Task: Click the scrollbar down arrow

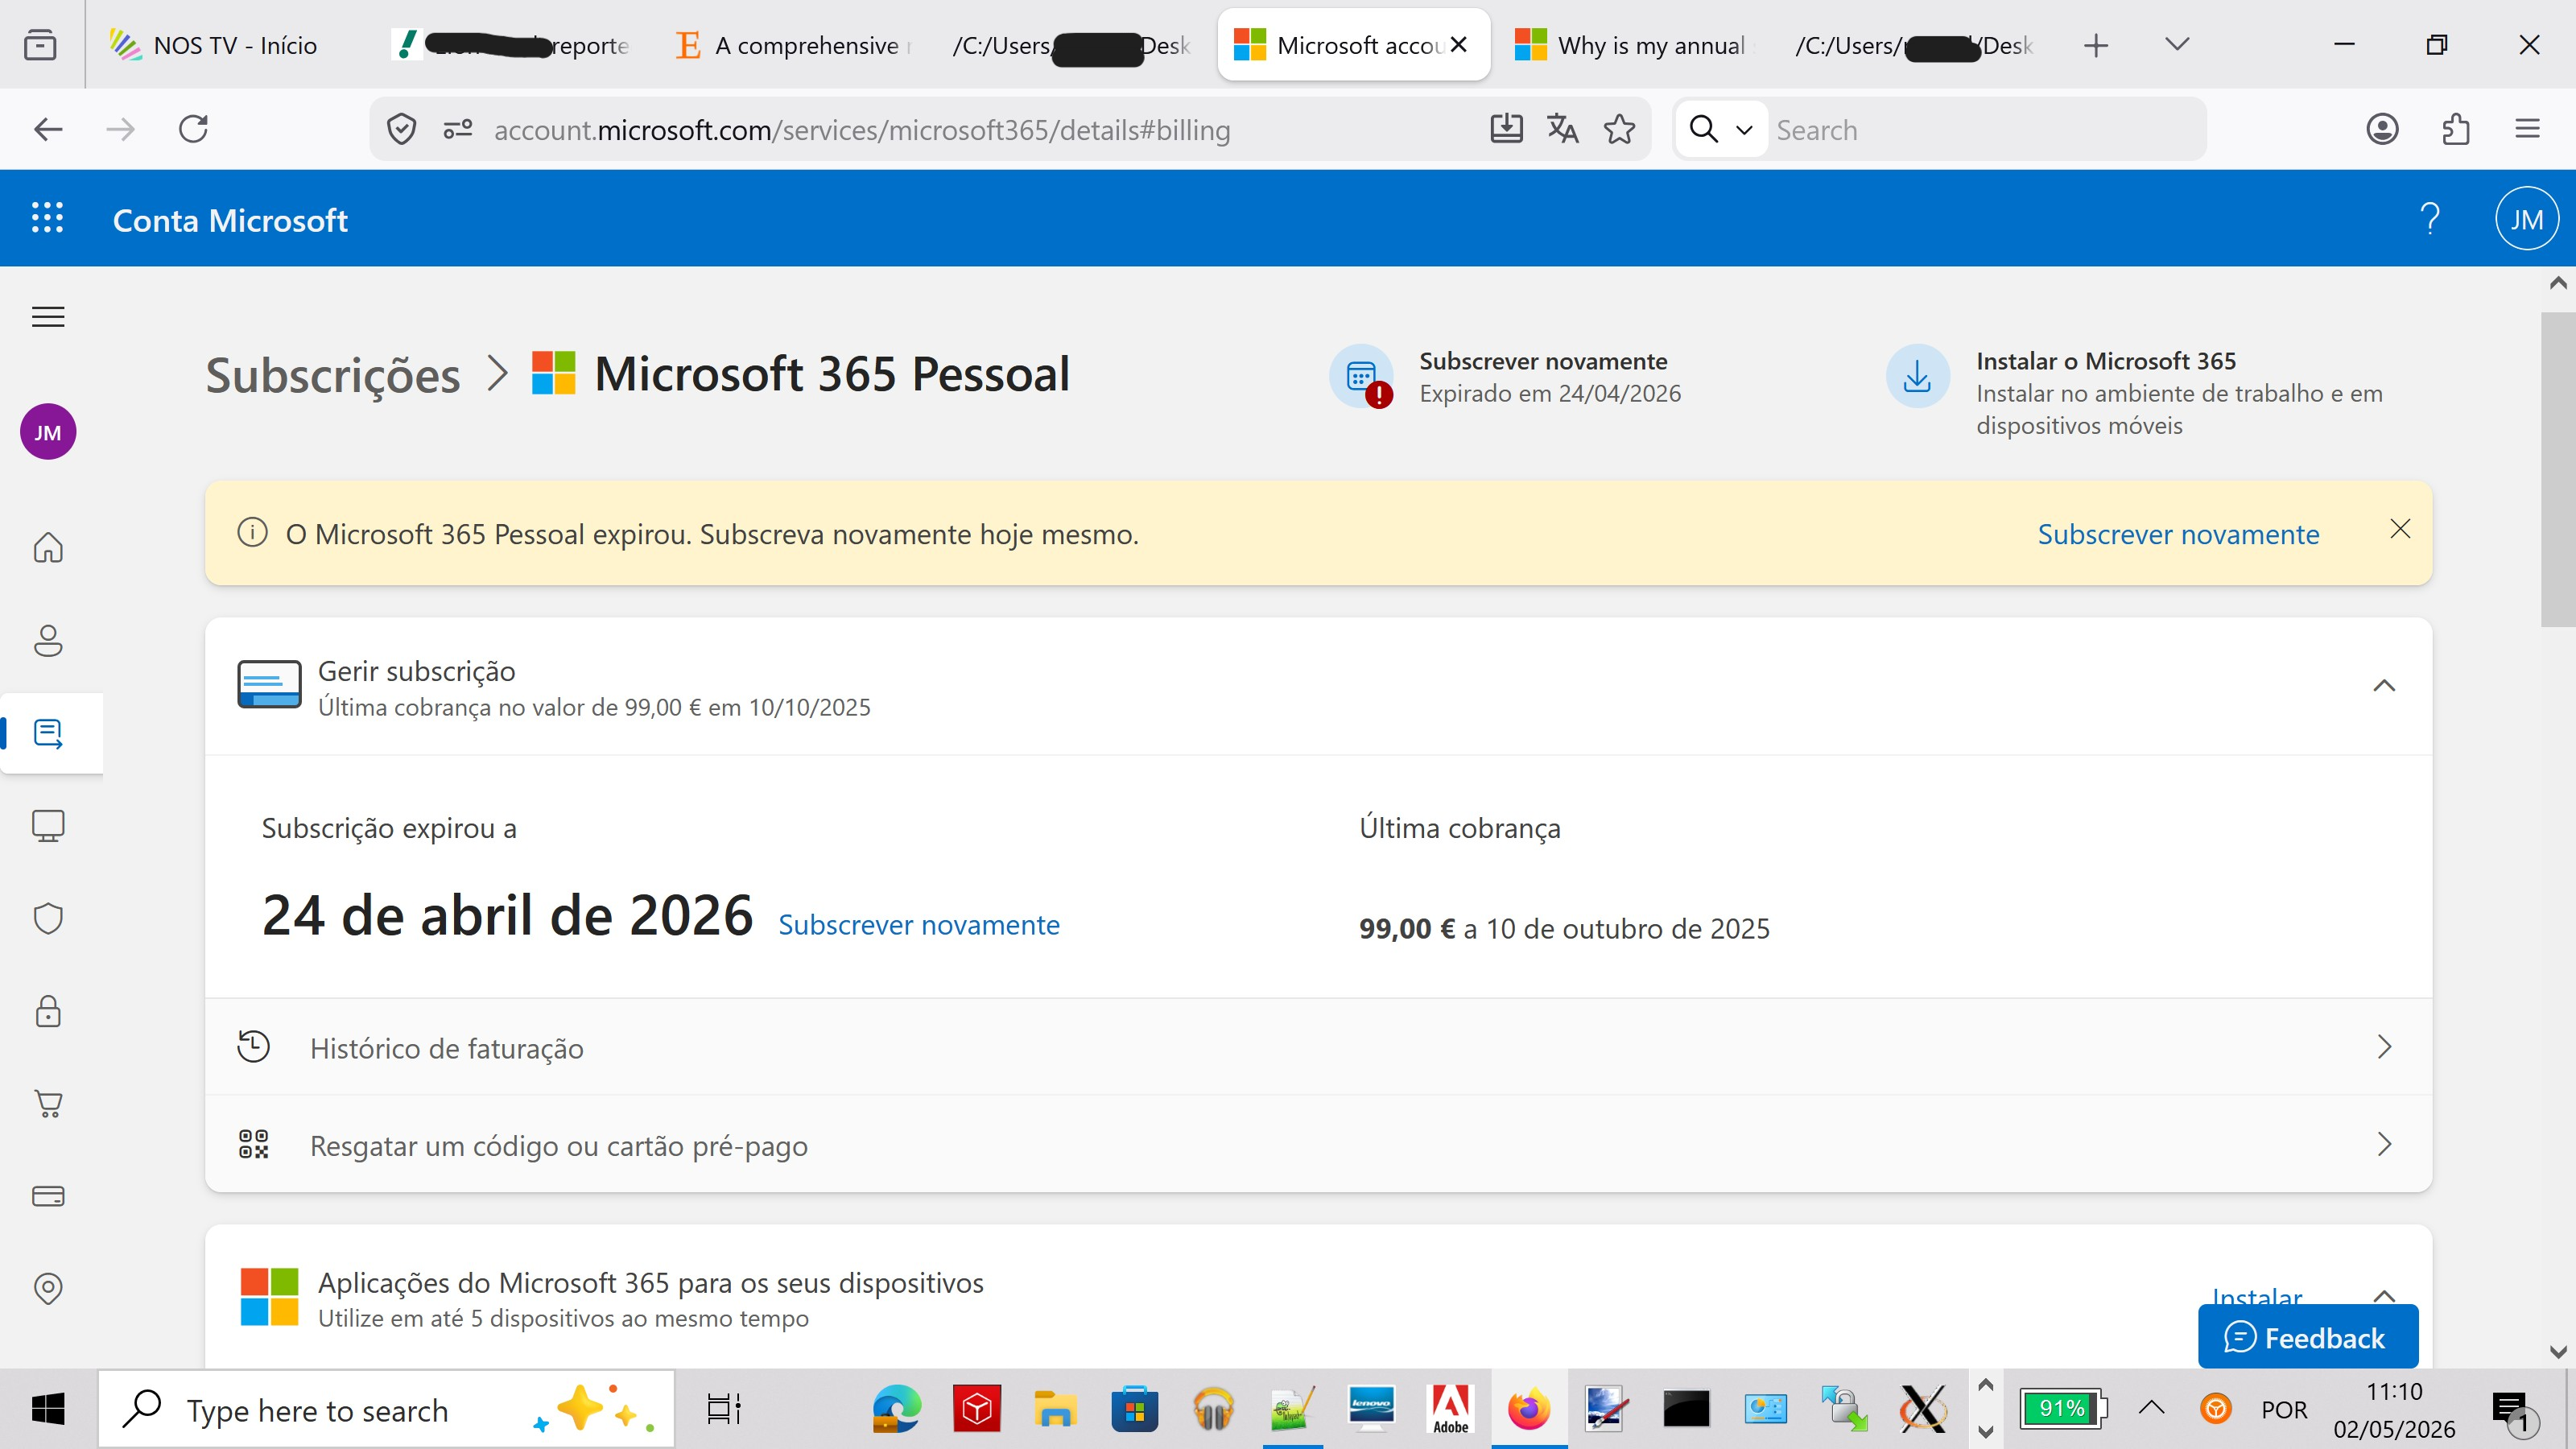Action: (x=2558, y=1351)
